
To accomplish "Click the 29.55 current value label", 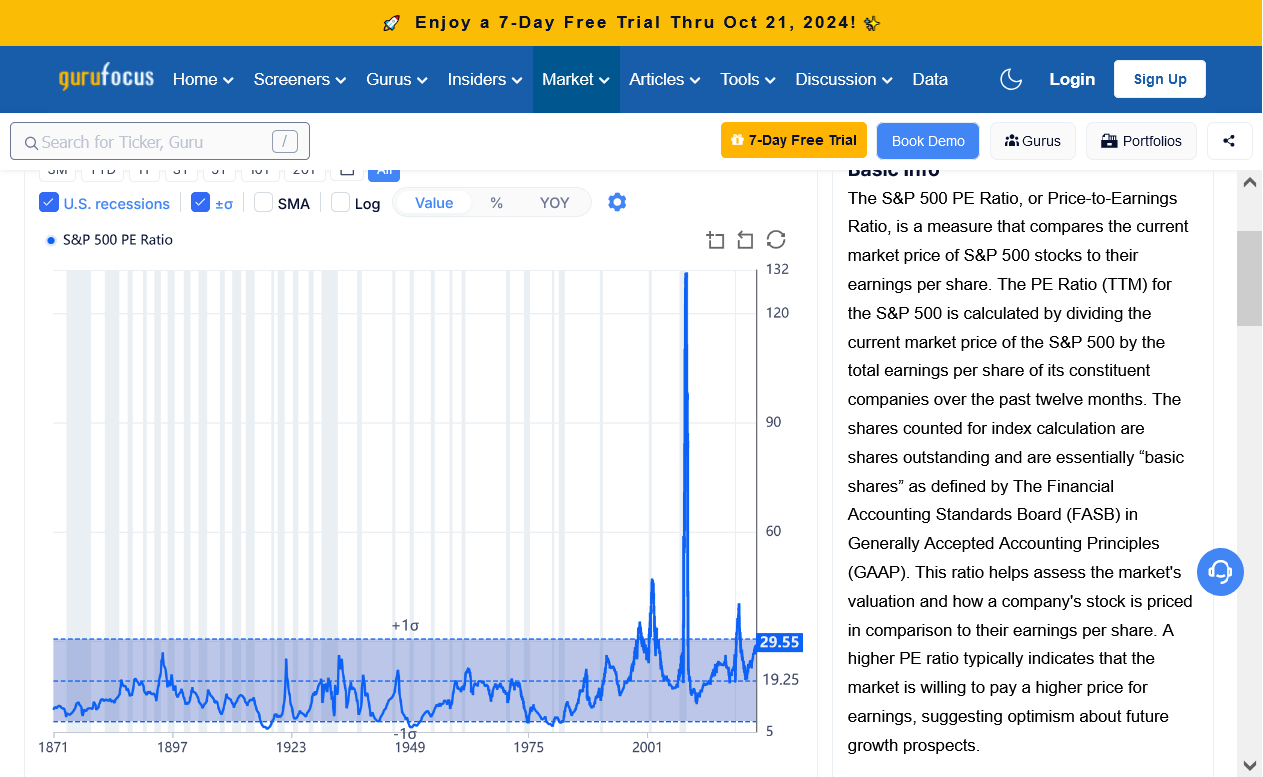I will [x=779, y=642].
